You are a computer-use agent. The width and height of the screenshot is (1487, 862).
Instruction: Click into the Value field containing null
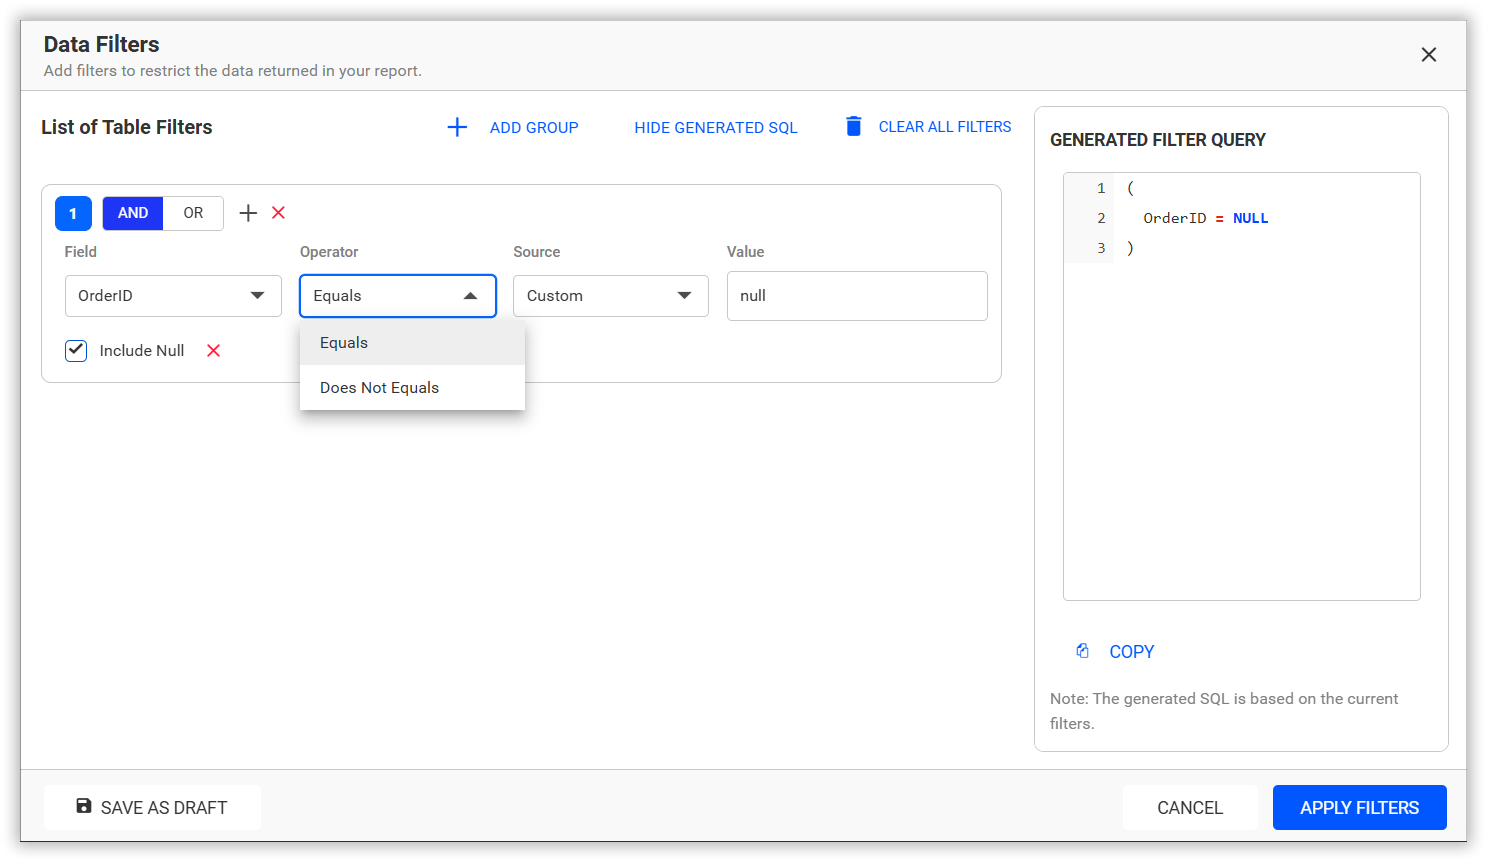click(857, 296)
